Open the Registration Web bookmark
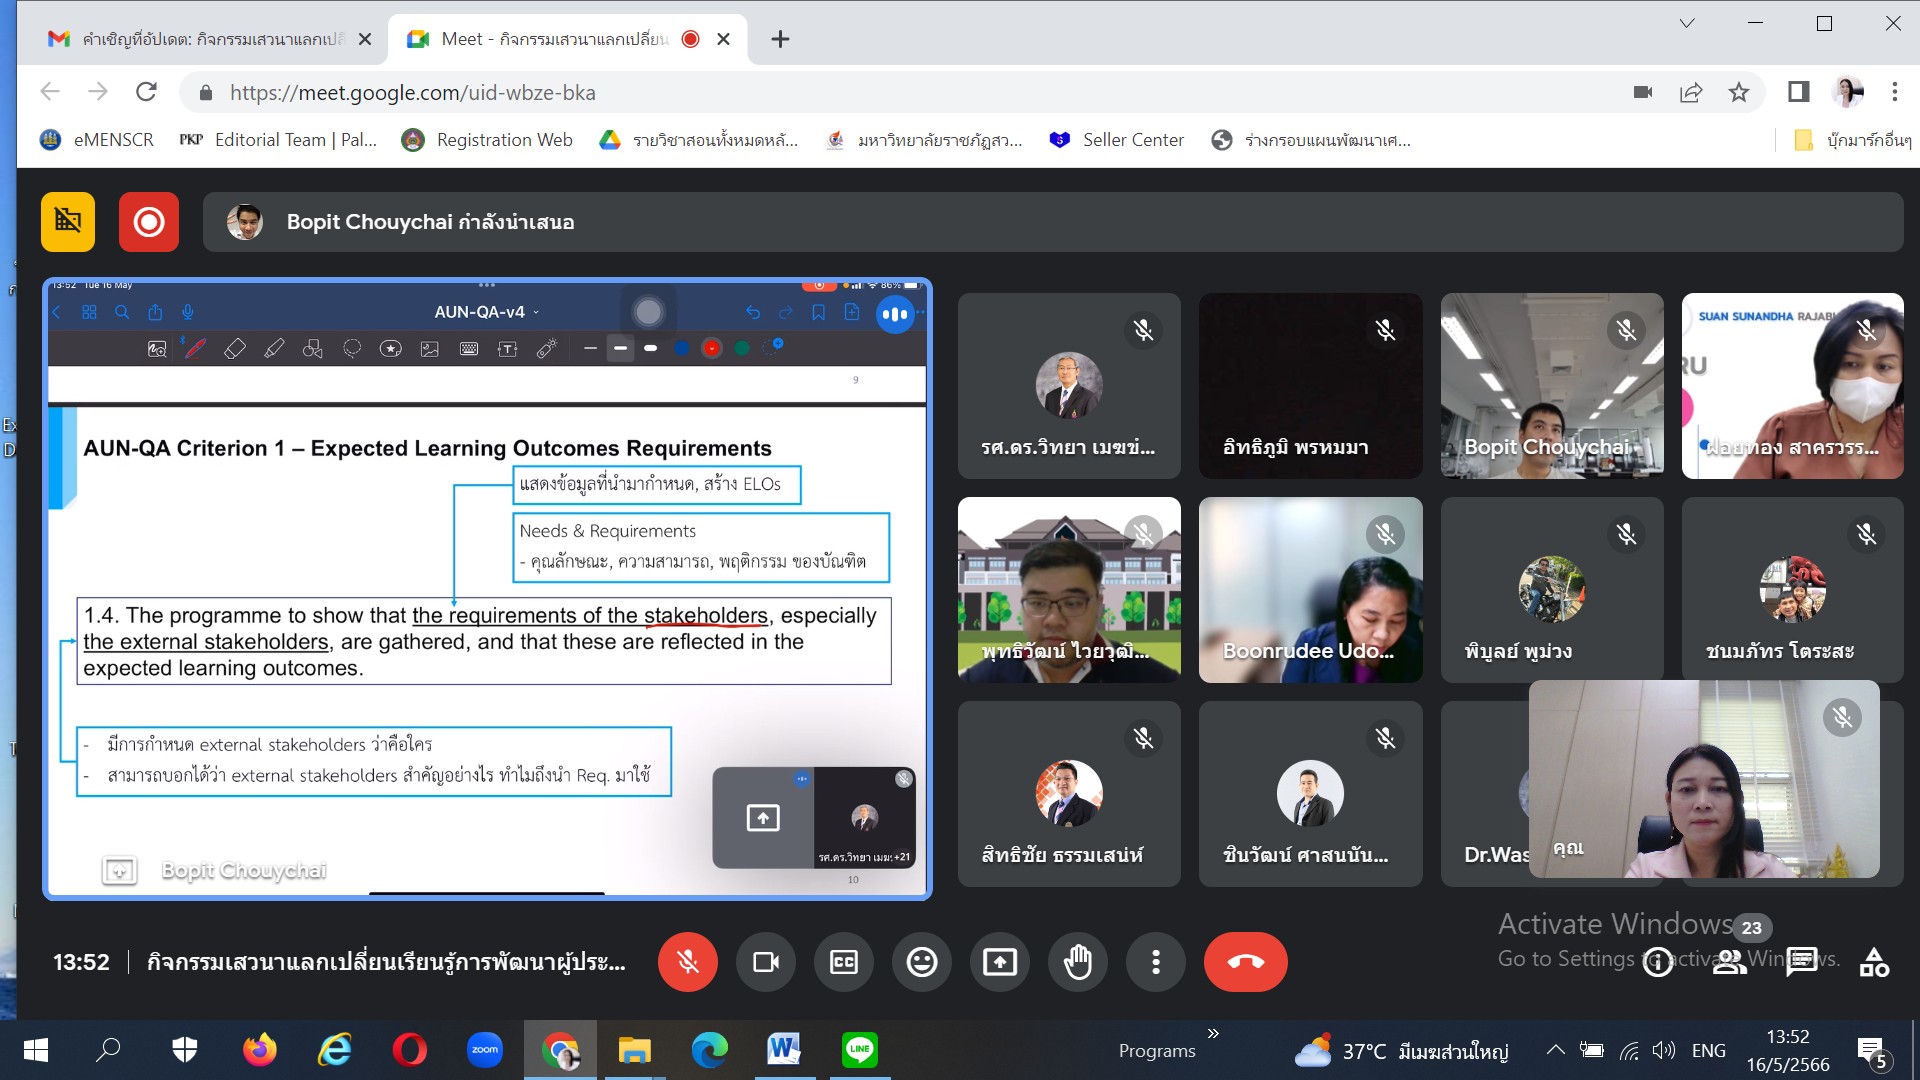This screenshot has height=1080, width=1920. 488,140
